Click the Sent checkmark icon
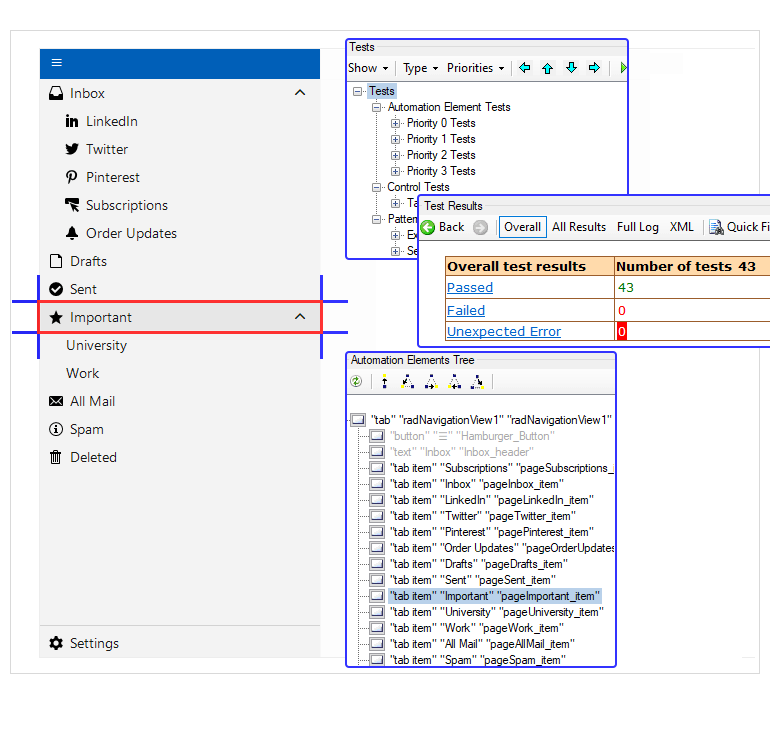 point(56,289)
